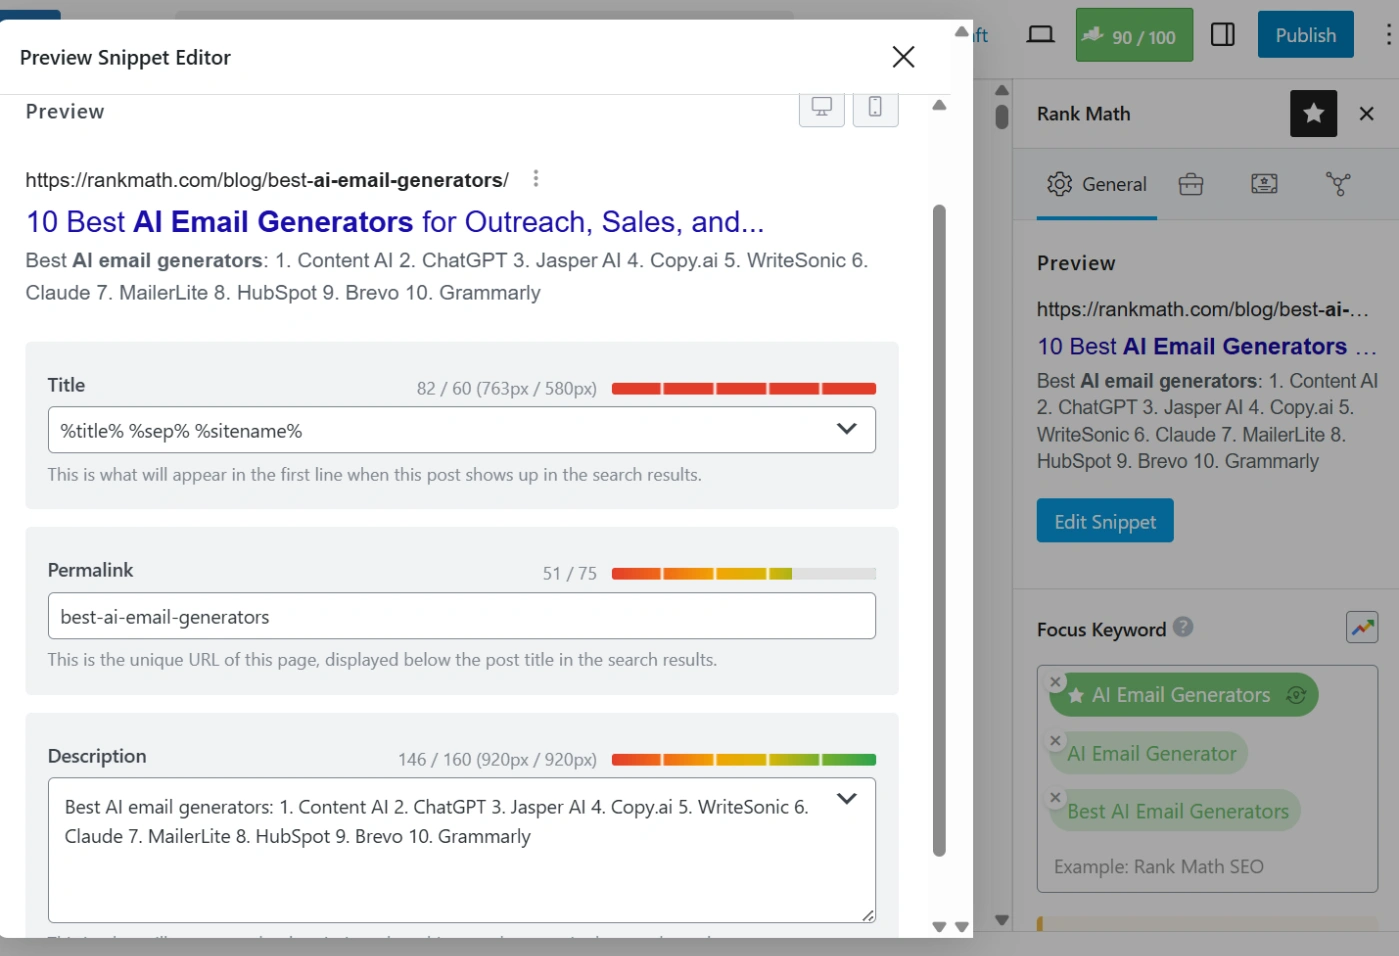Open the three-dot menu next to the preview URL
This screenshot has height=956, width=1399.
click(536, 179)
